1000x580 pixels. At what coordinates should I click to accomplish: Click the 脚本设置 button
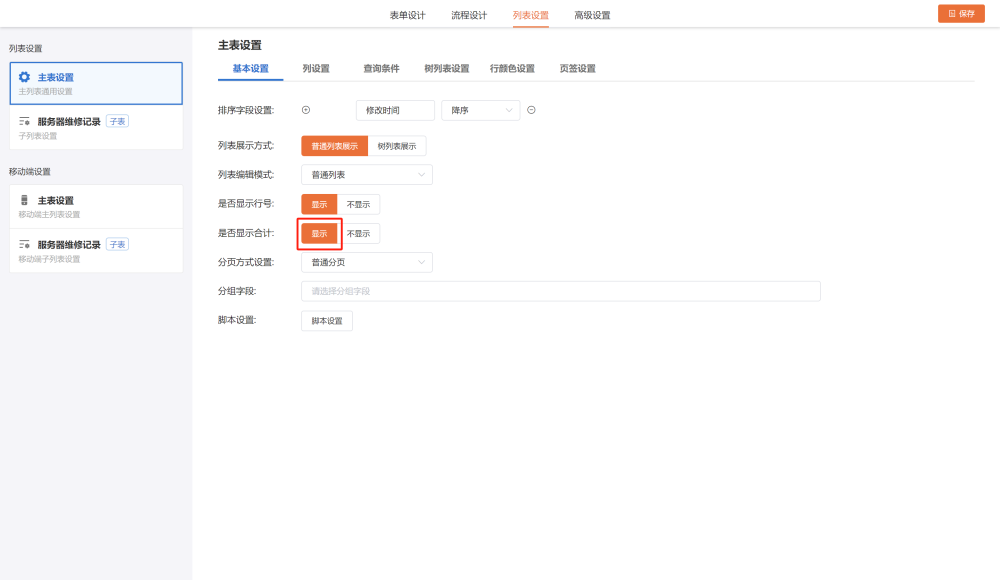(326, 321)
